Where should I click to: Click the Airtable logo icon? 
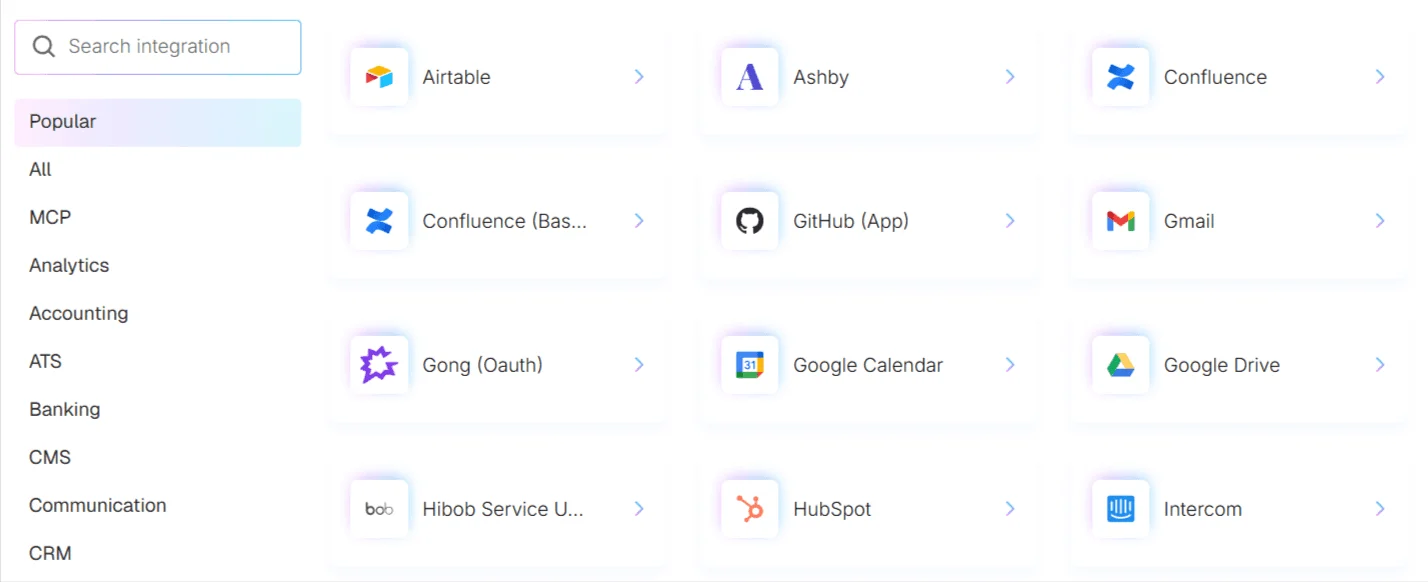click(379, 77)
